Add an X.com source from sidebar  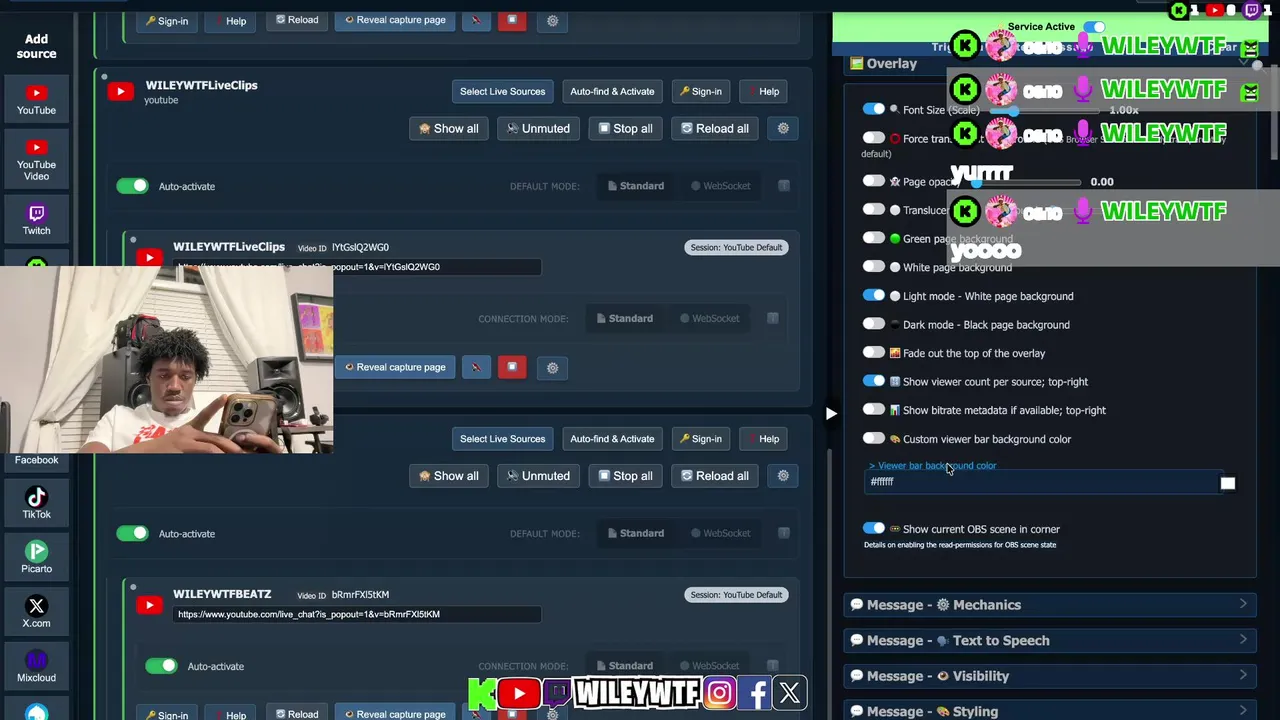tap(36, 612)
